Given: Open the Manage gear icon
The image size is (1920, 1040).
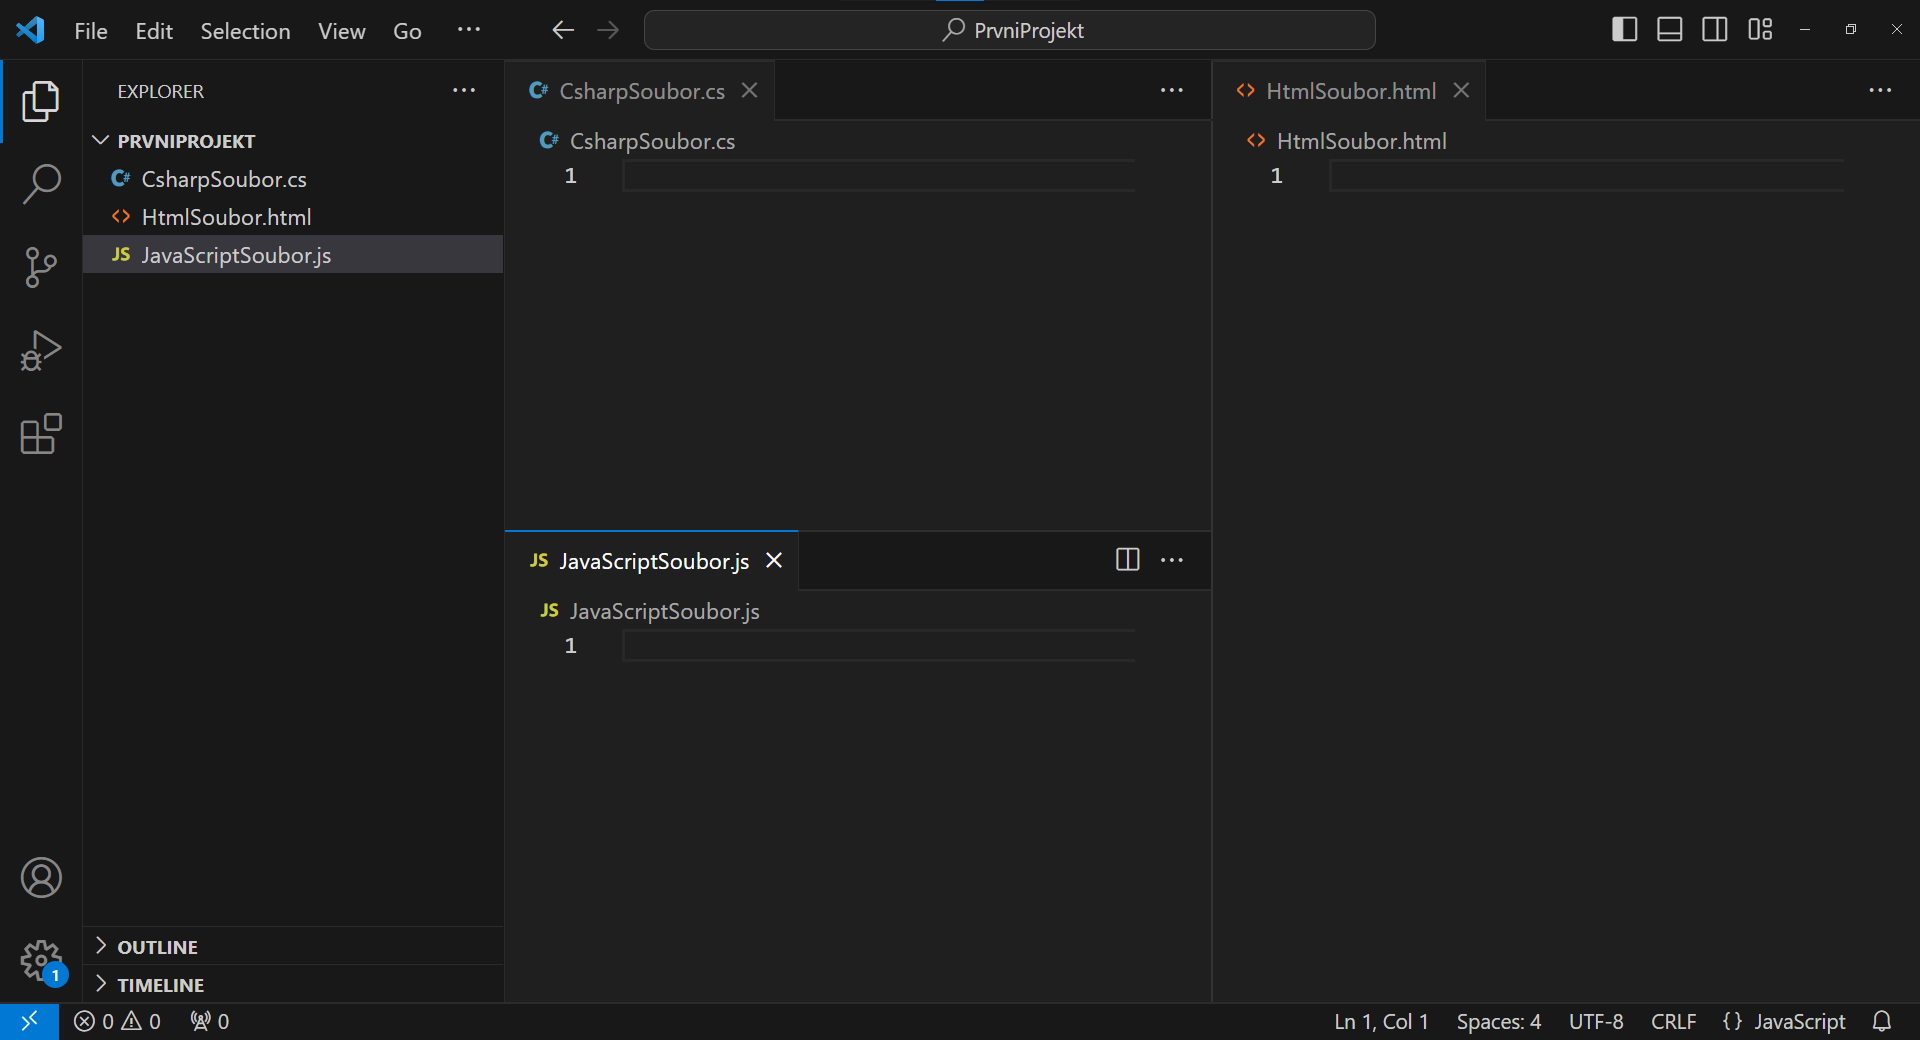Looking at the screenshot, I should tap(40, 961).
